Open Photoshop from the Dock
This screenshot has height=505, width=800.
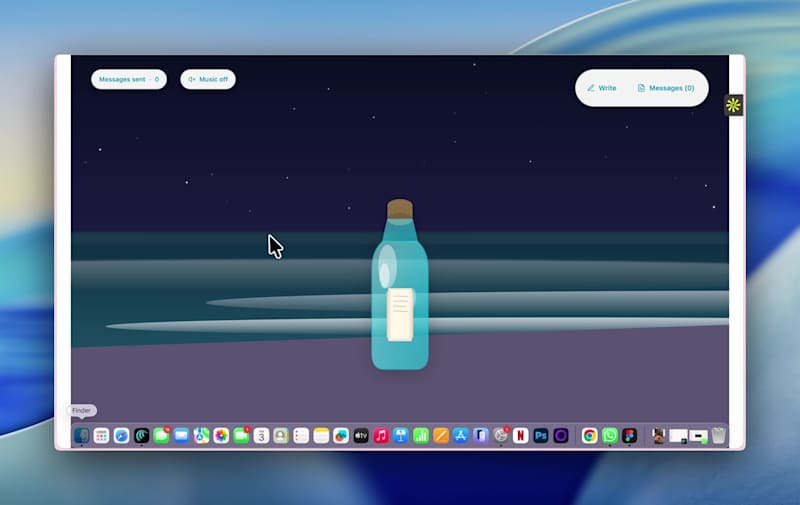541,436
